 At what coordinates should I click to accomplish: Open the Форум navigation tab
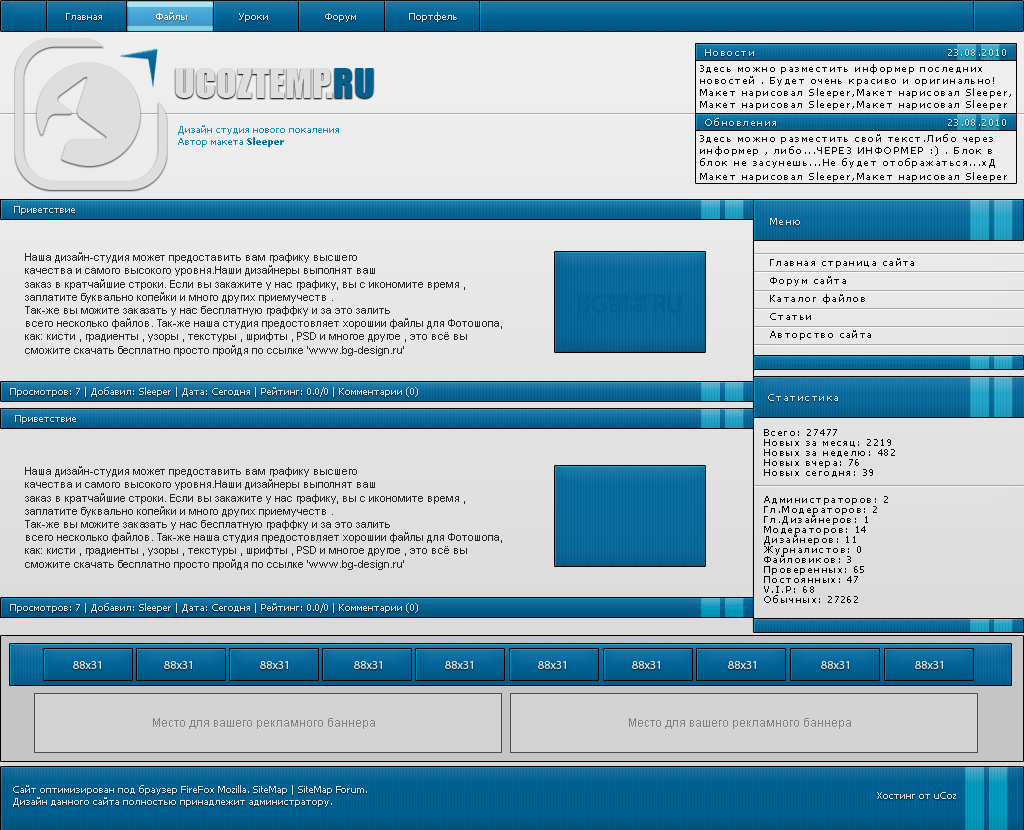[342, 16]
